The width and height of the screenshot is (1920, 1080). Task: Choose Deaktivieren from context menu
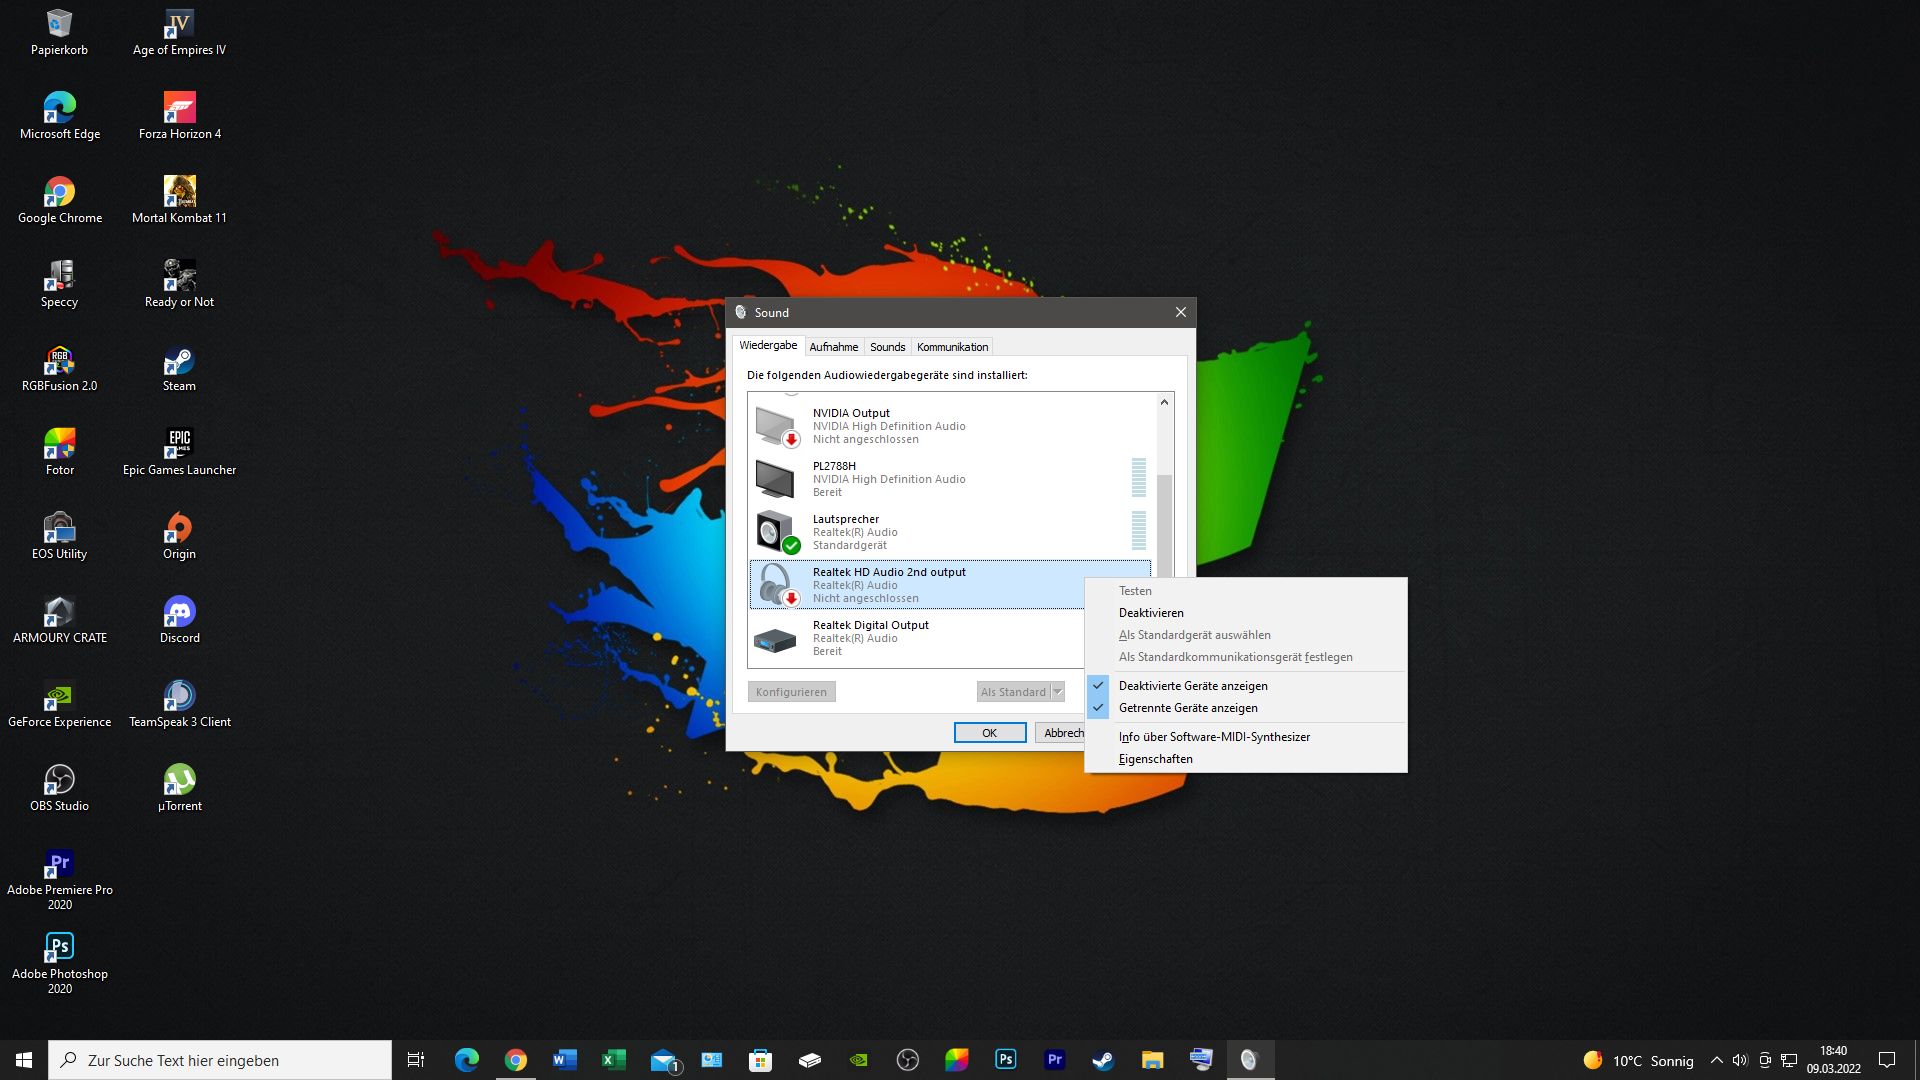(x=1151, y=613)
